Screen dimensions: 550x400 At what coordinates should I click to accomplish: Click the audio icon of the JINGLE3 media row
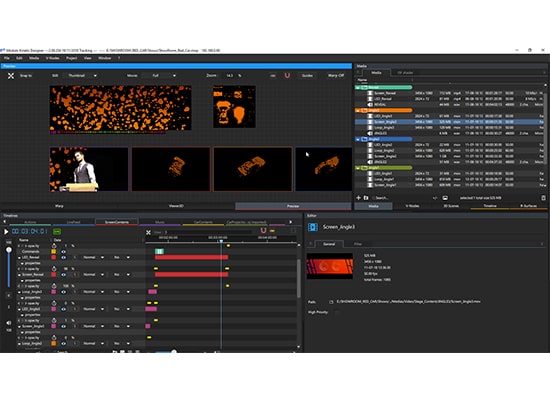(370, 133)
